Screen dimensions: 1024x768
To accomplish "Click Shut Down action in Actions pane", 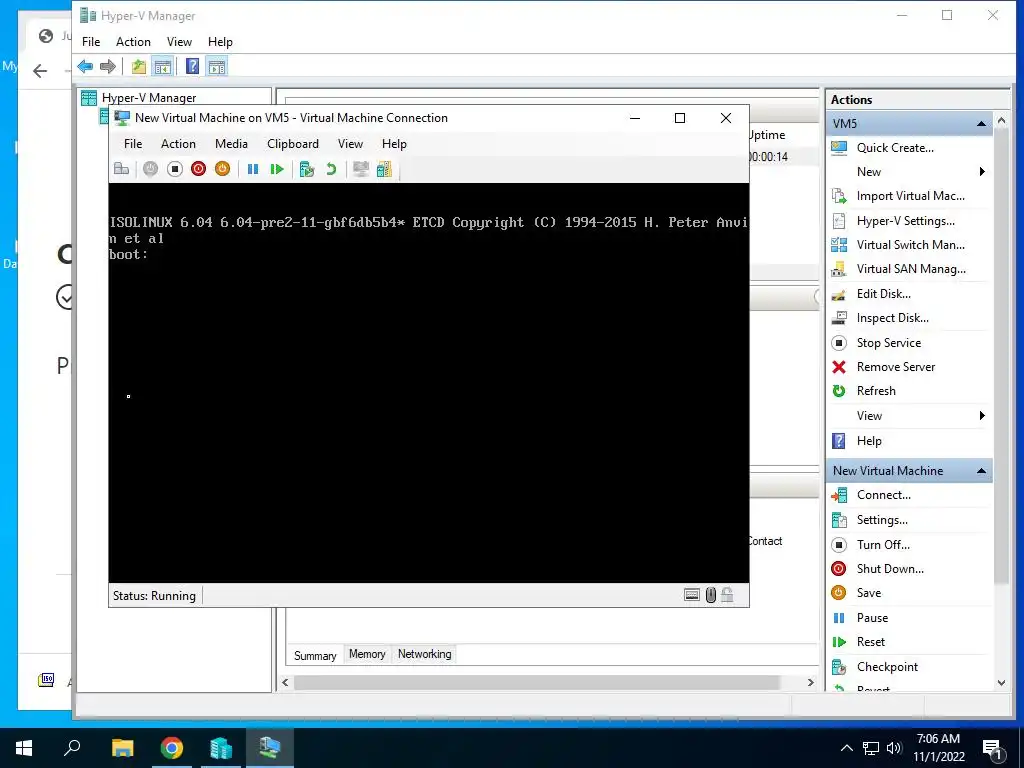I will click(890, 569).
